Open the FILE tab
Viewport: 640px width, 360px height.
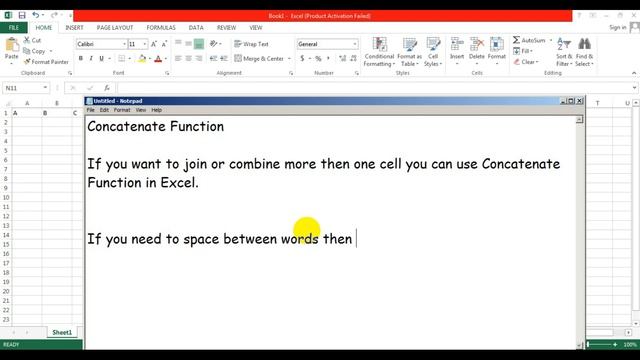(x=14, y=27)
